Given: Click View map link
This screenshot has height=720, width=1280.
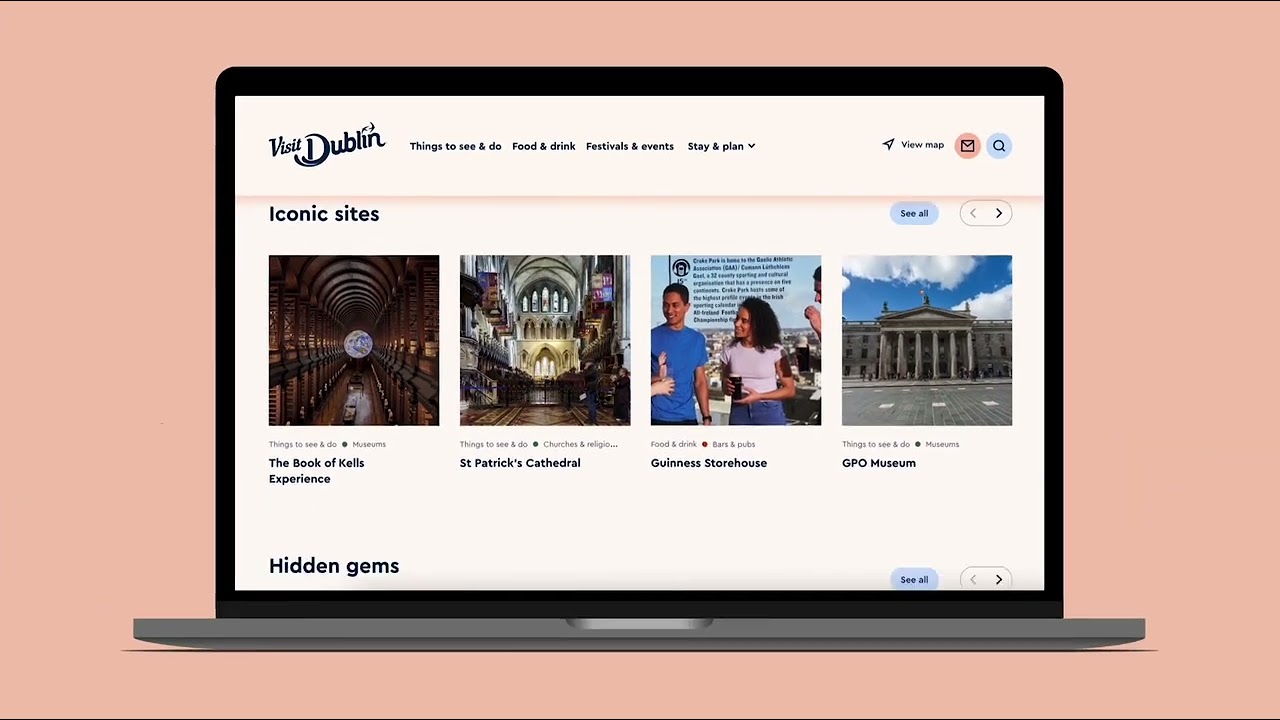Looking at the screenshot, I should coord(922,145).
